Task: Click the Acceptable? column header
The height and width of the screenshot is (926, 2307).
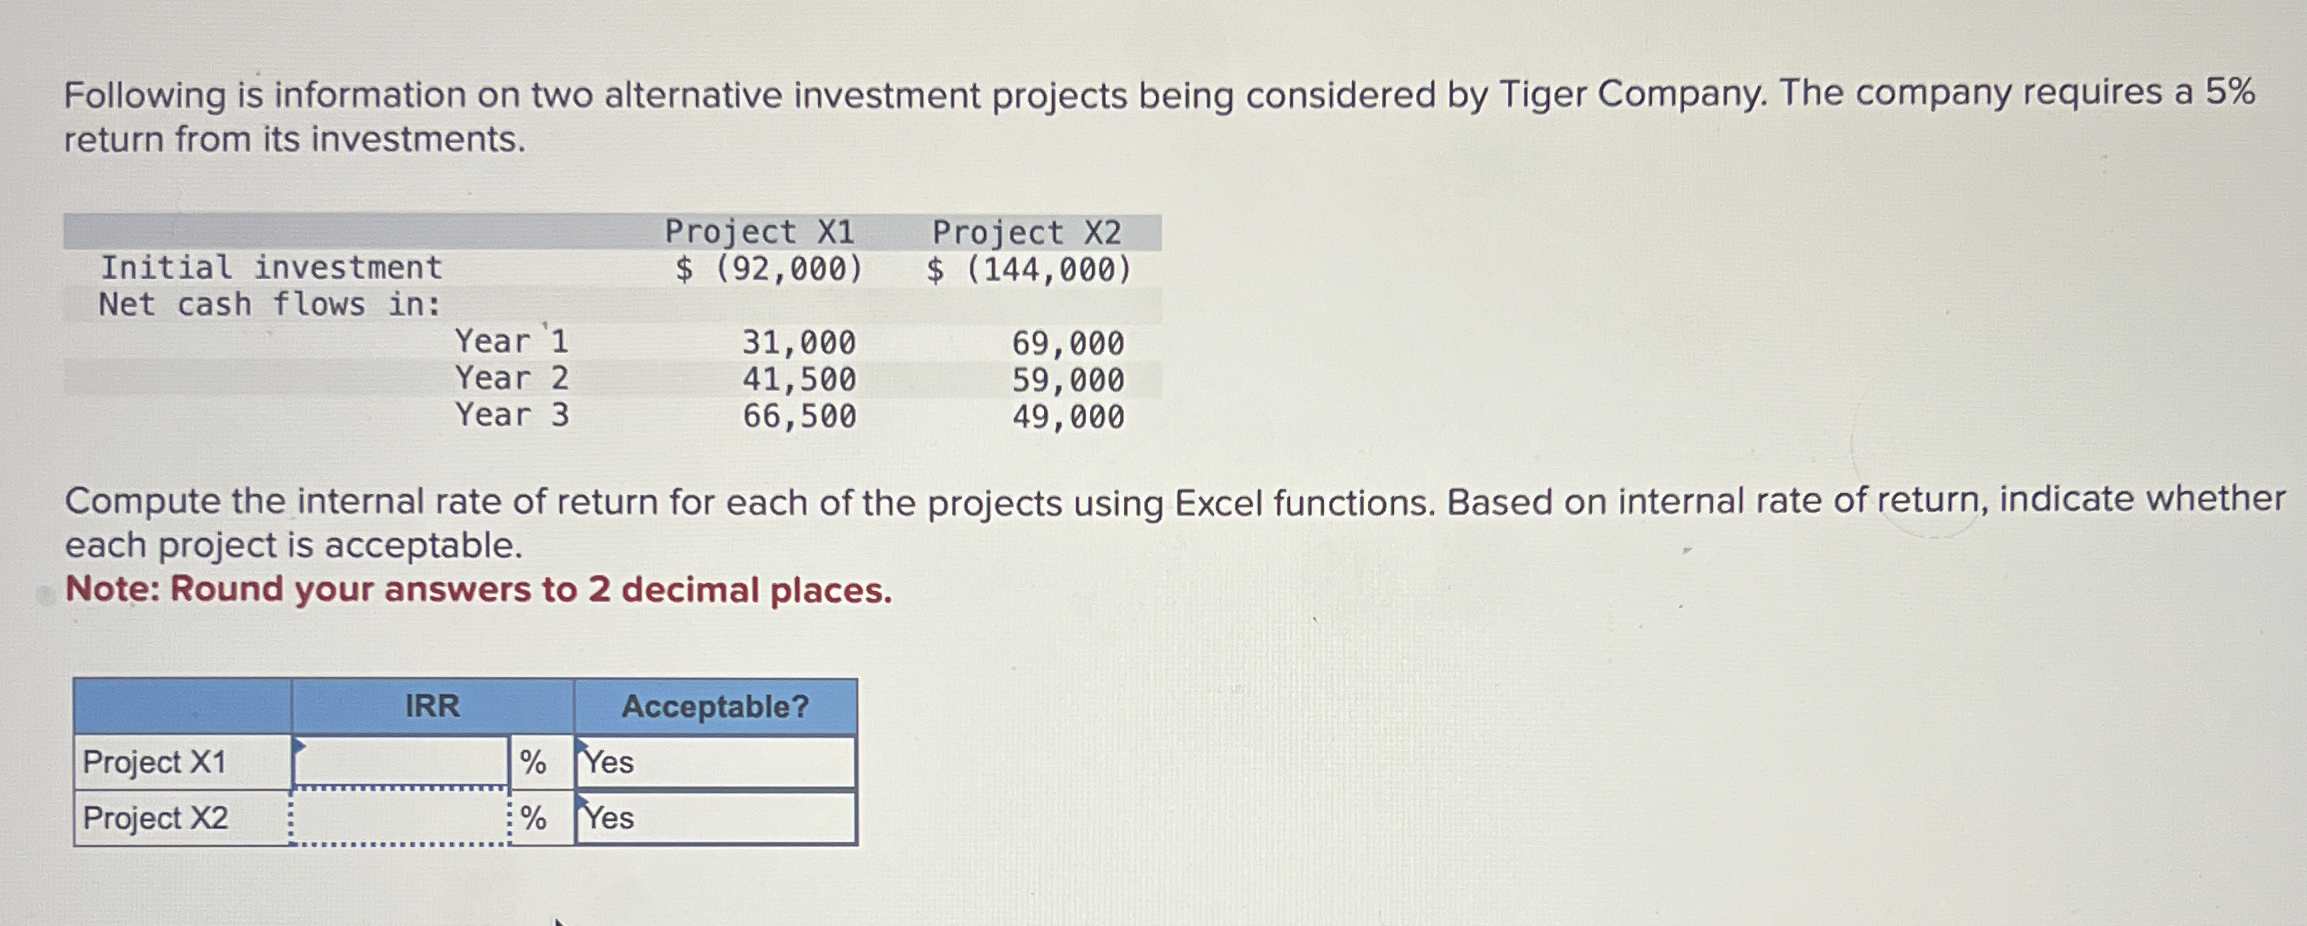Action: coord(715,706)
